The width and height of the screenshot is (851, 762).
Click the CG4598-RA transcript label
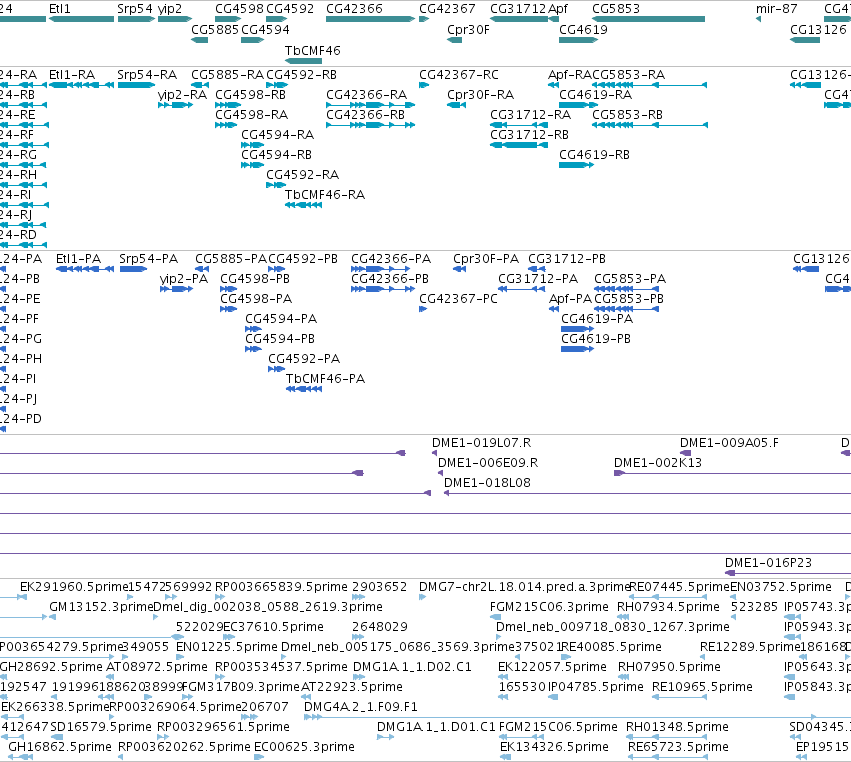(251, 115)
